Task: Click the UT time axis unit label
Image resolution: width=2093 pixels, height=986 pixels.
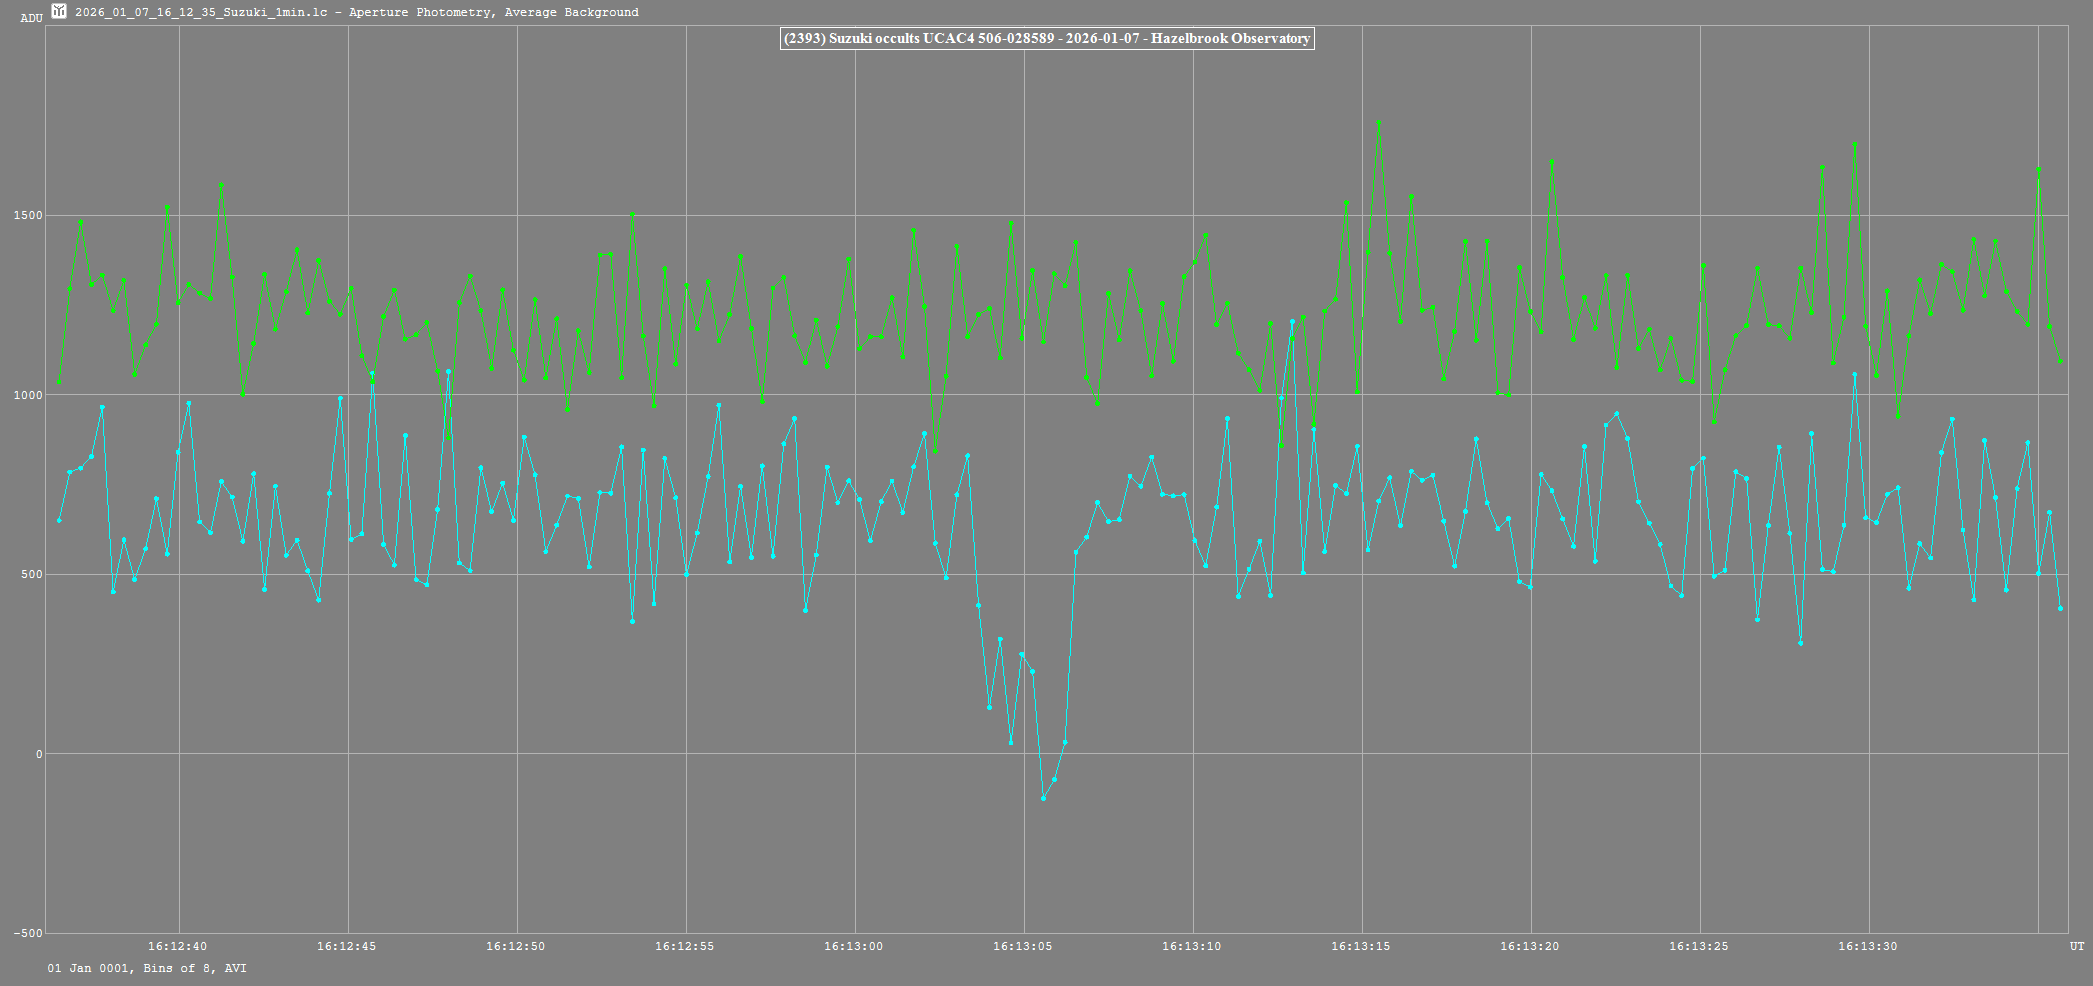Action: click(x=2077, y=946)
